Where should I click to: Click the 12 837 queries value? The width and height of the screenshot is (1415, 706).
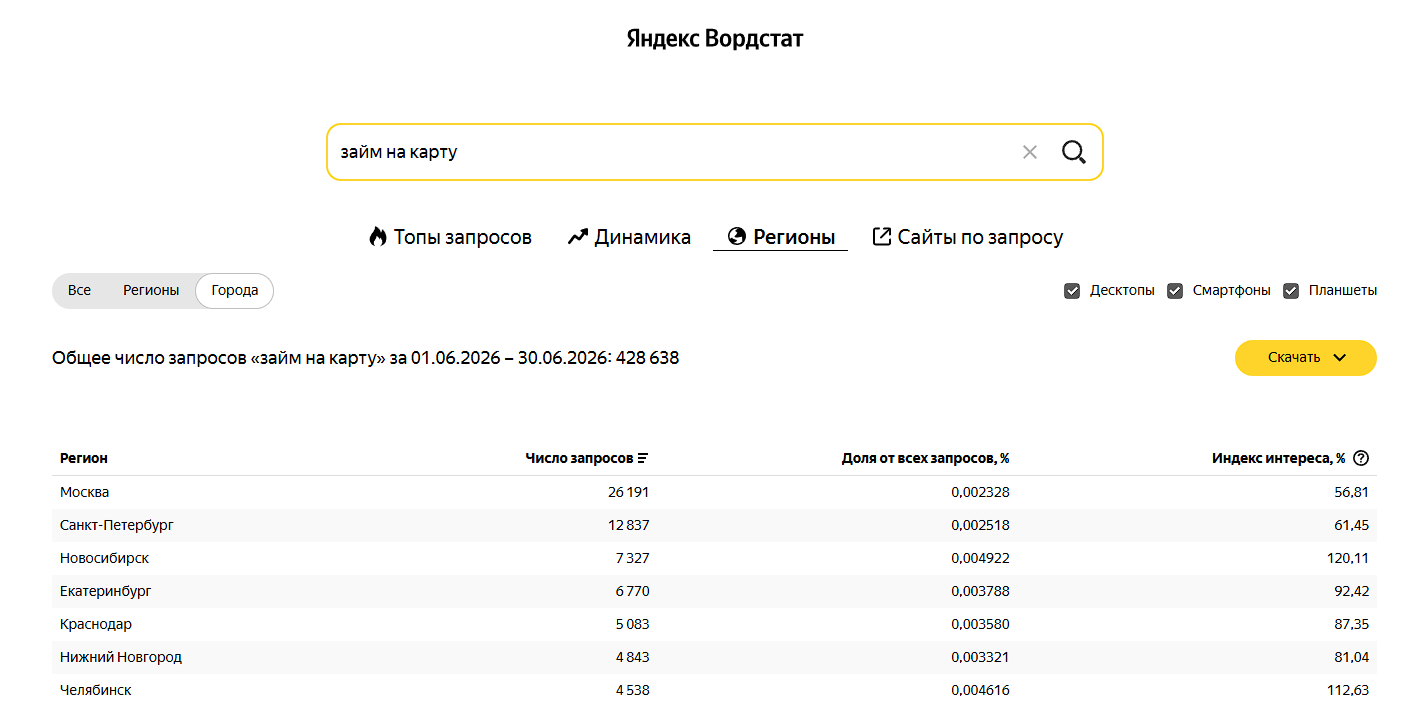(628, 525)
